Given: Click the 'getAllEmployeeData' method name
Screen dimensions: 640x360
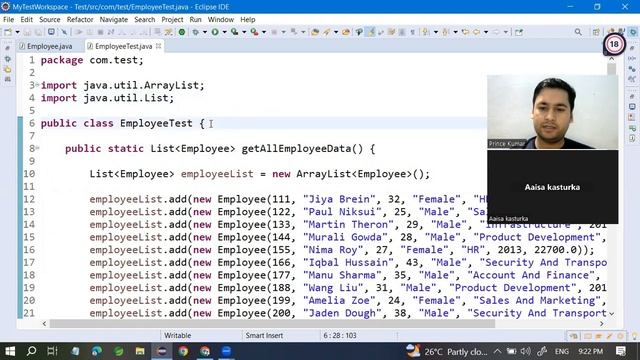Looking at the screenshot, I should pyautogui.click(x=296, y=149).
